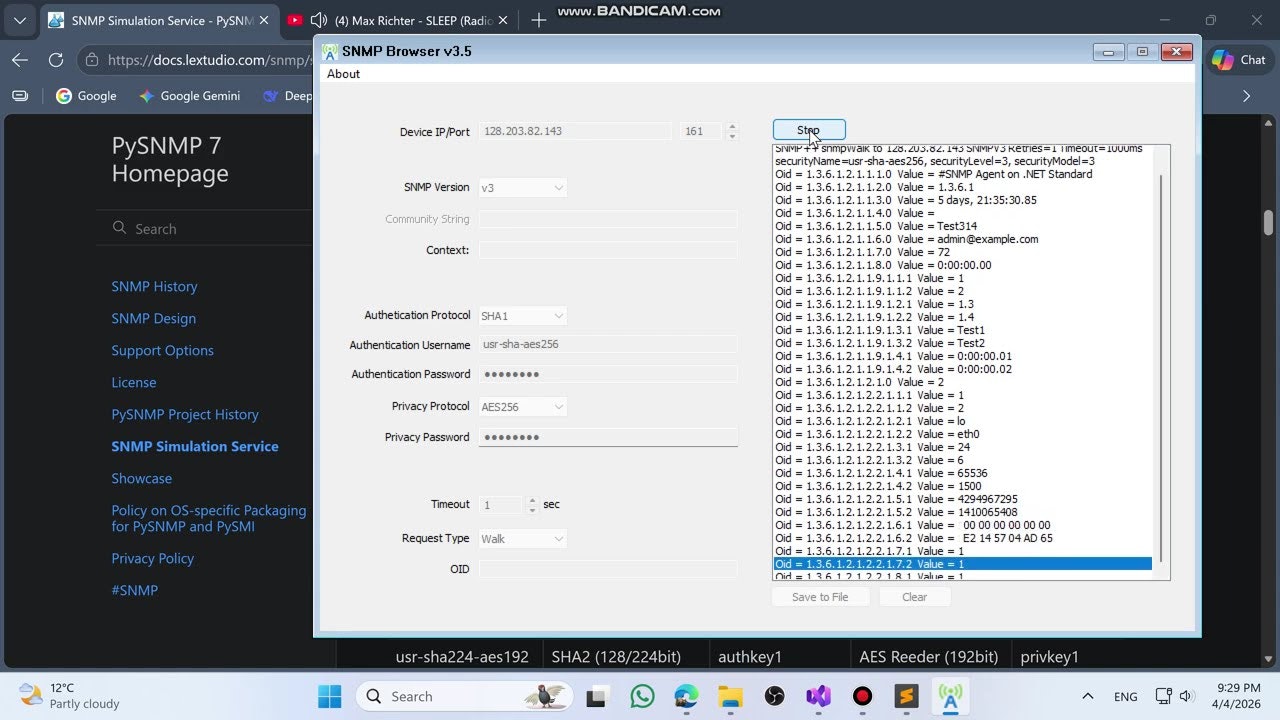Open the Google Gemini bookmark
Image resolution: width=1280 pixels, height=720 pixels.
190,96
